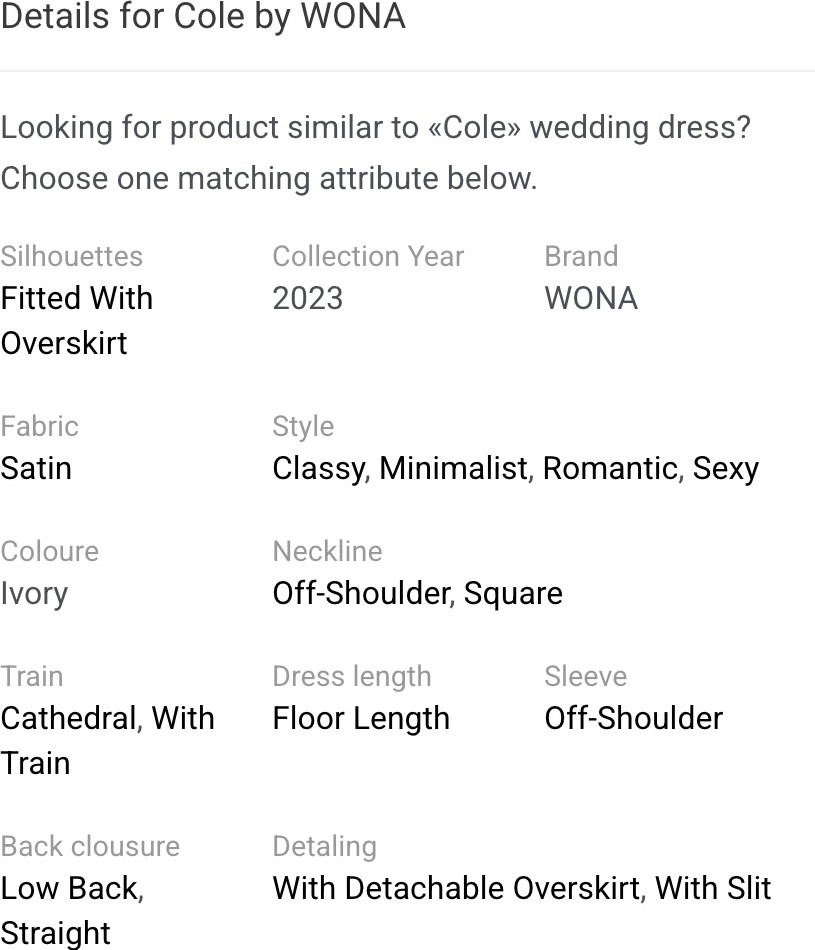Open the Floor Length dress length link
Image resolution: width=815 pixels, height=950 pixels.
[361, 719]
